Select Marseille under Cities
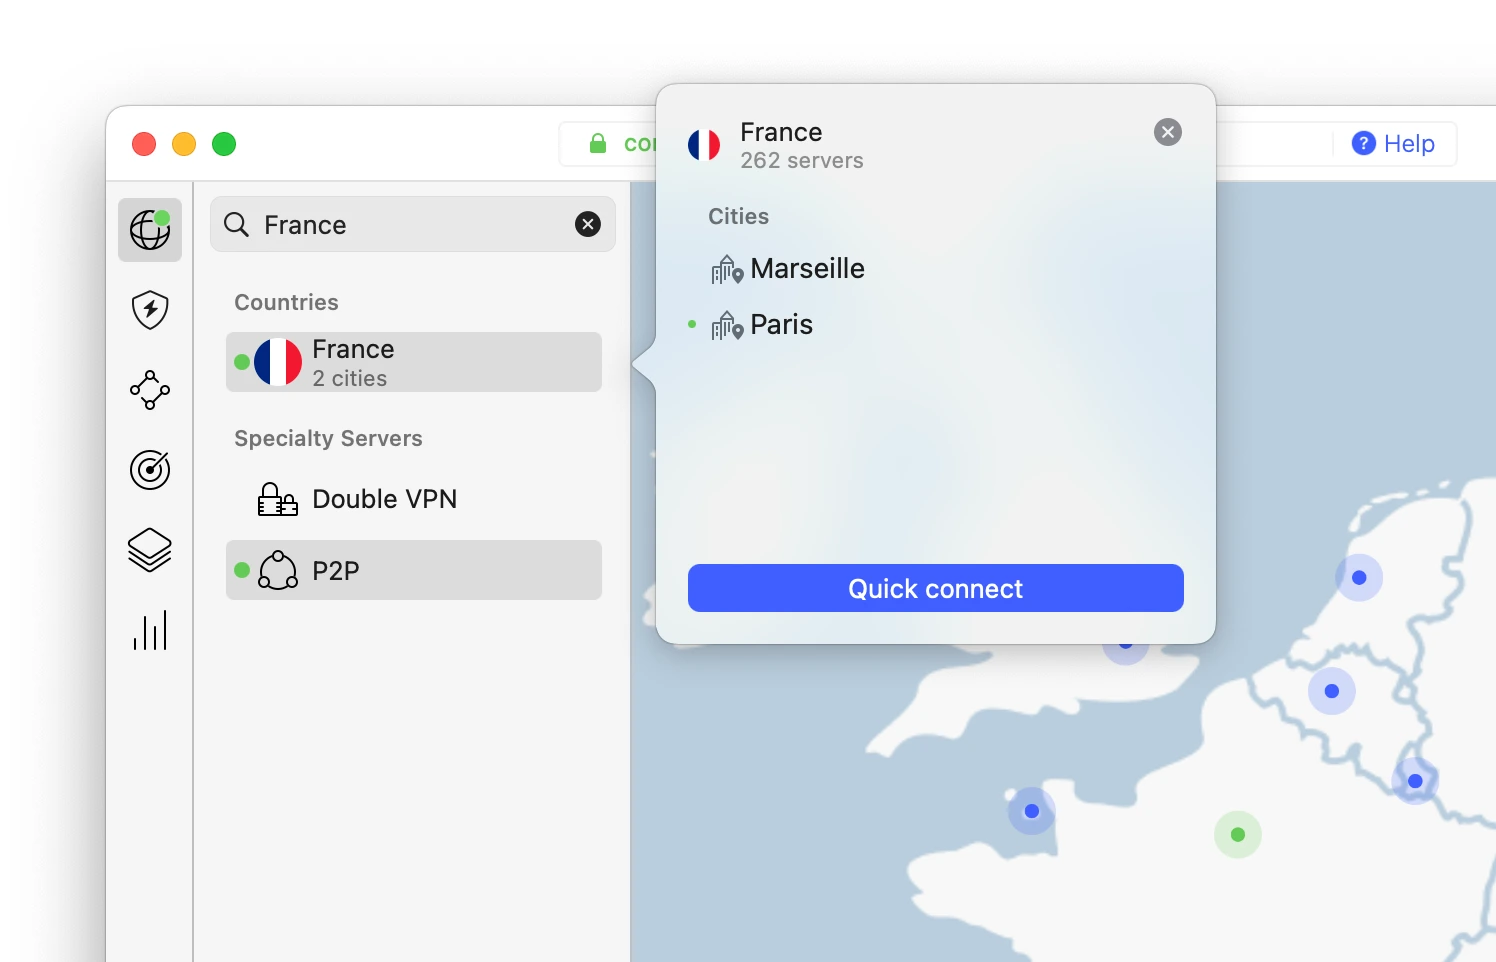1496x962 pixels. click(x=807, y=268)
